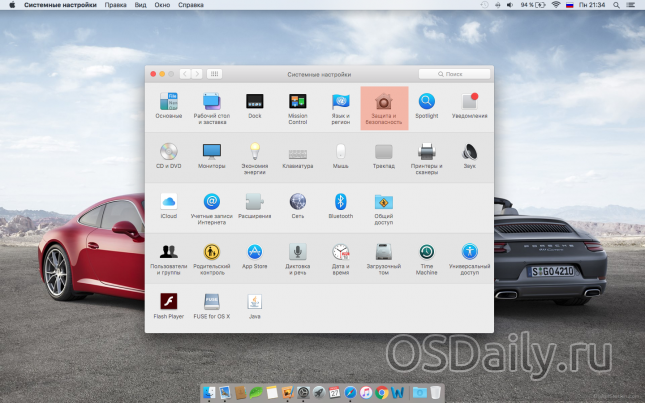Open the Правка menu
Screen dimensions: 645x403
(x=115, y=5)
